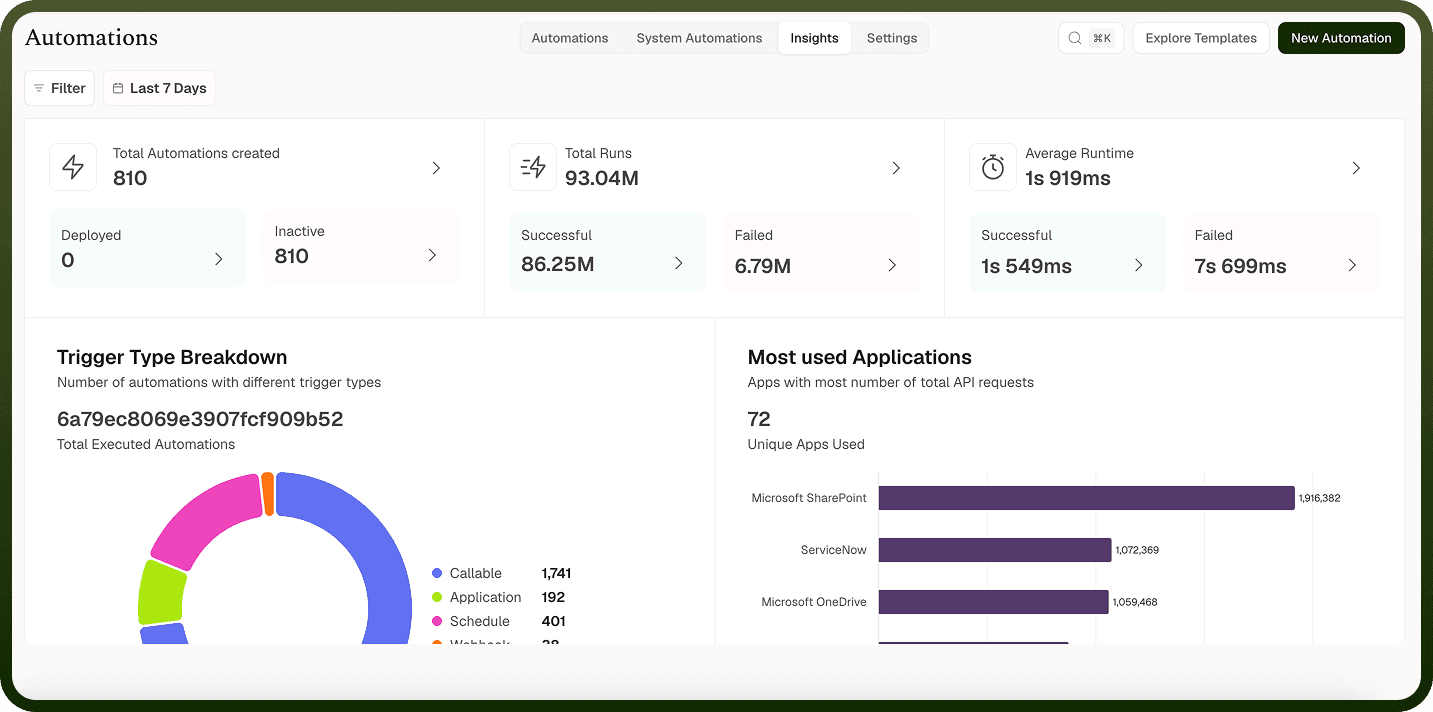Click the magnifier search icon
The width and height of the screenshot is (1433, 712).
click(x=1075, y=38)
